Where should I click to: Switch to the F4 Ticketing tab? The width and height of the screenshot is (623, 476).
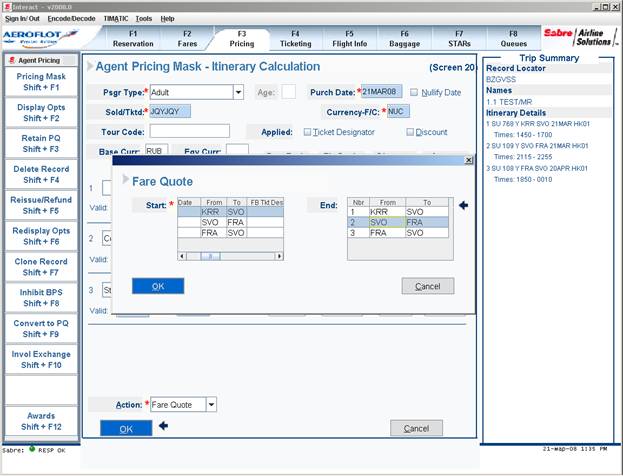point(295,39)
